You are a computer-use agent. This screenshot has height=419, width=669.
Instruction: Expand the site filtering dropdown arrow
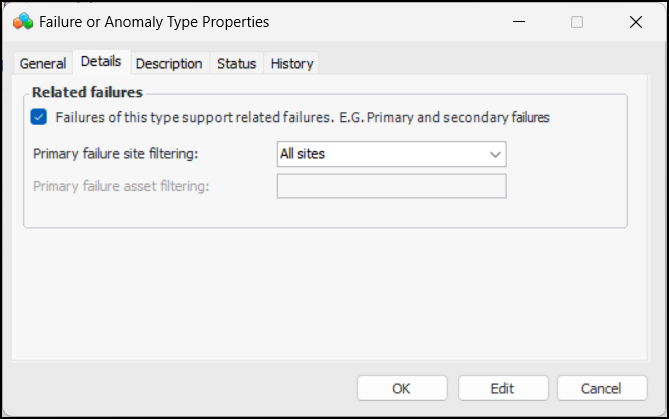pos(495,154)
